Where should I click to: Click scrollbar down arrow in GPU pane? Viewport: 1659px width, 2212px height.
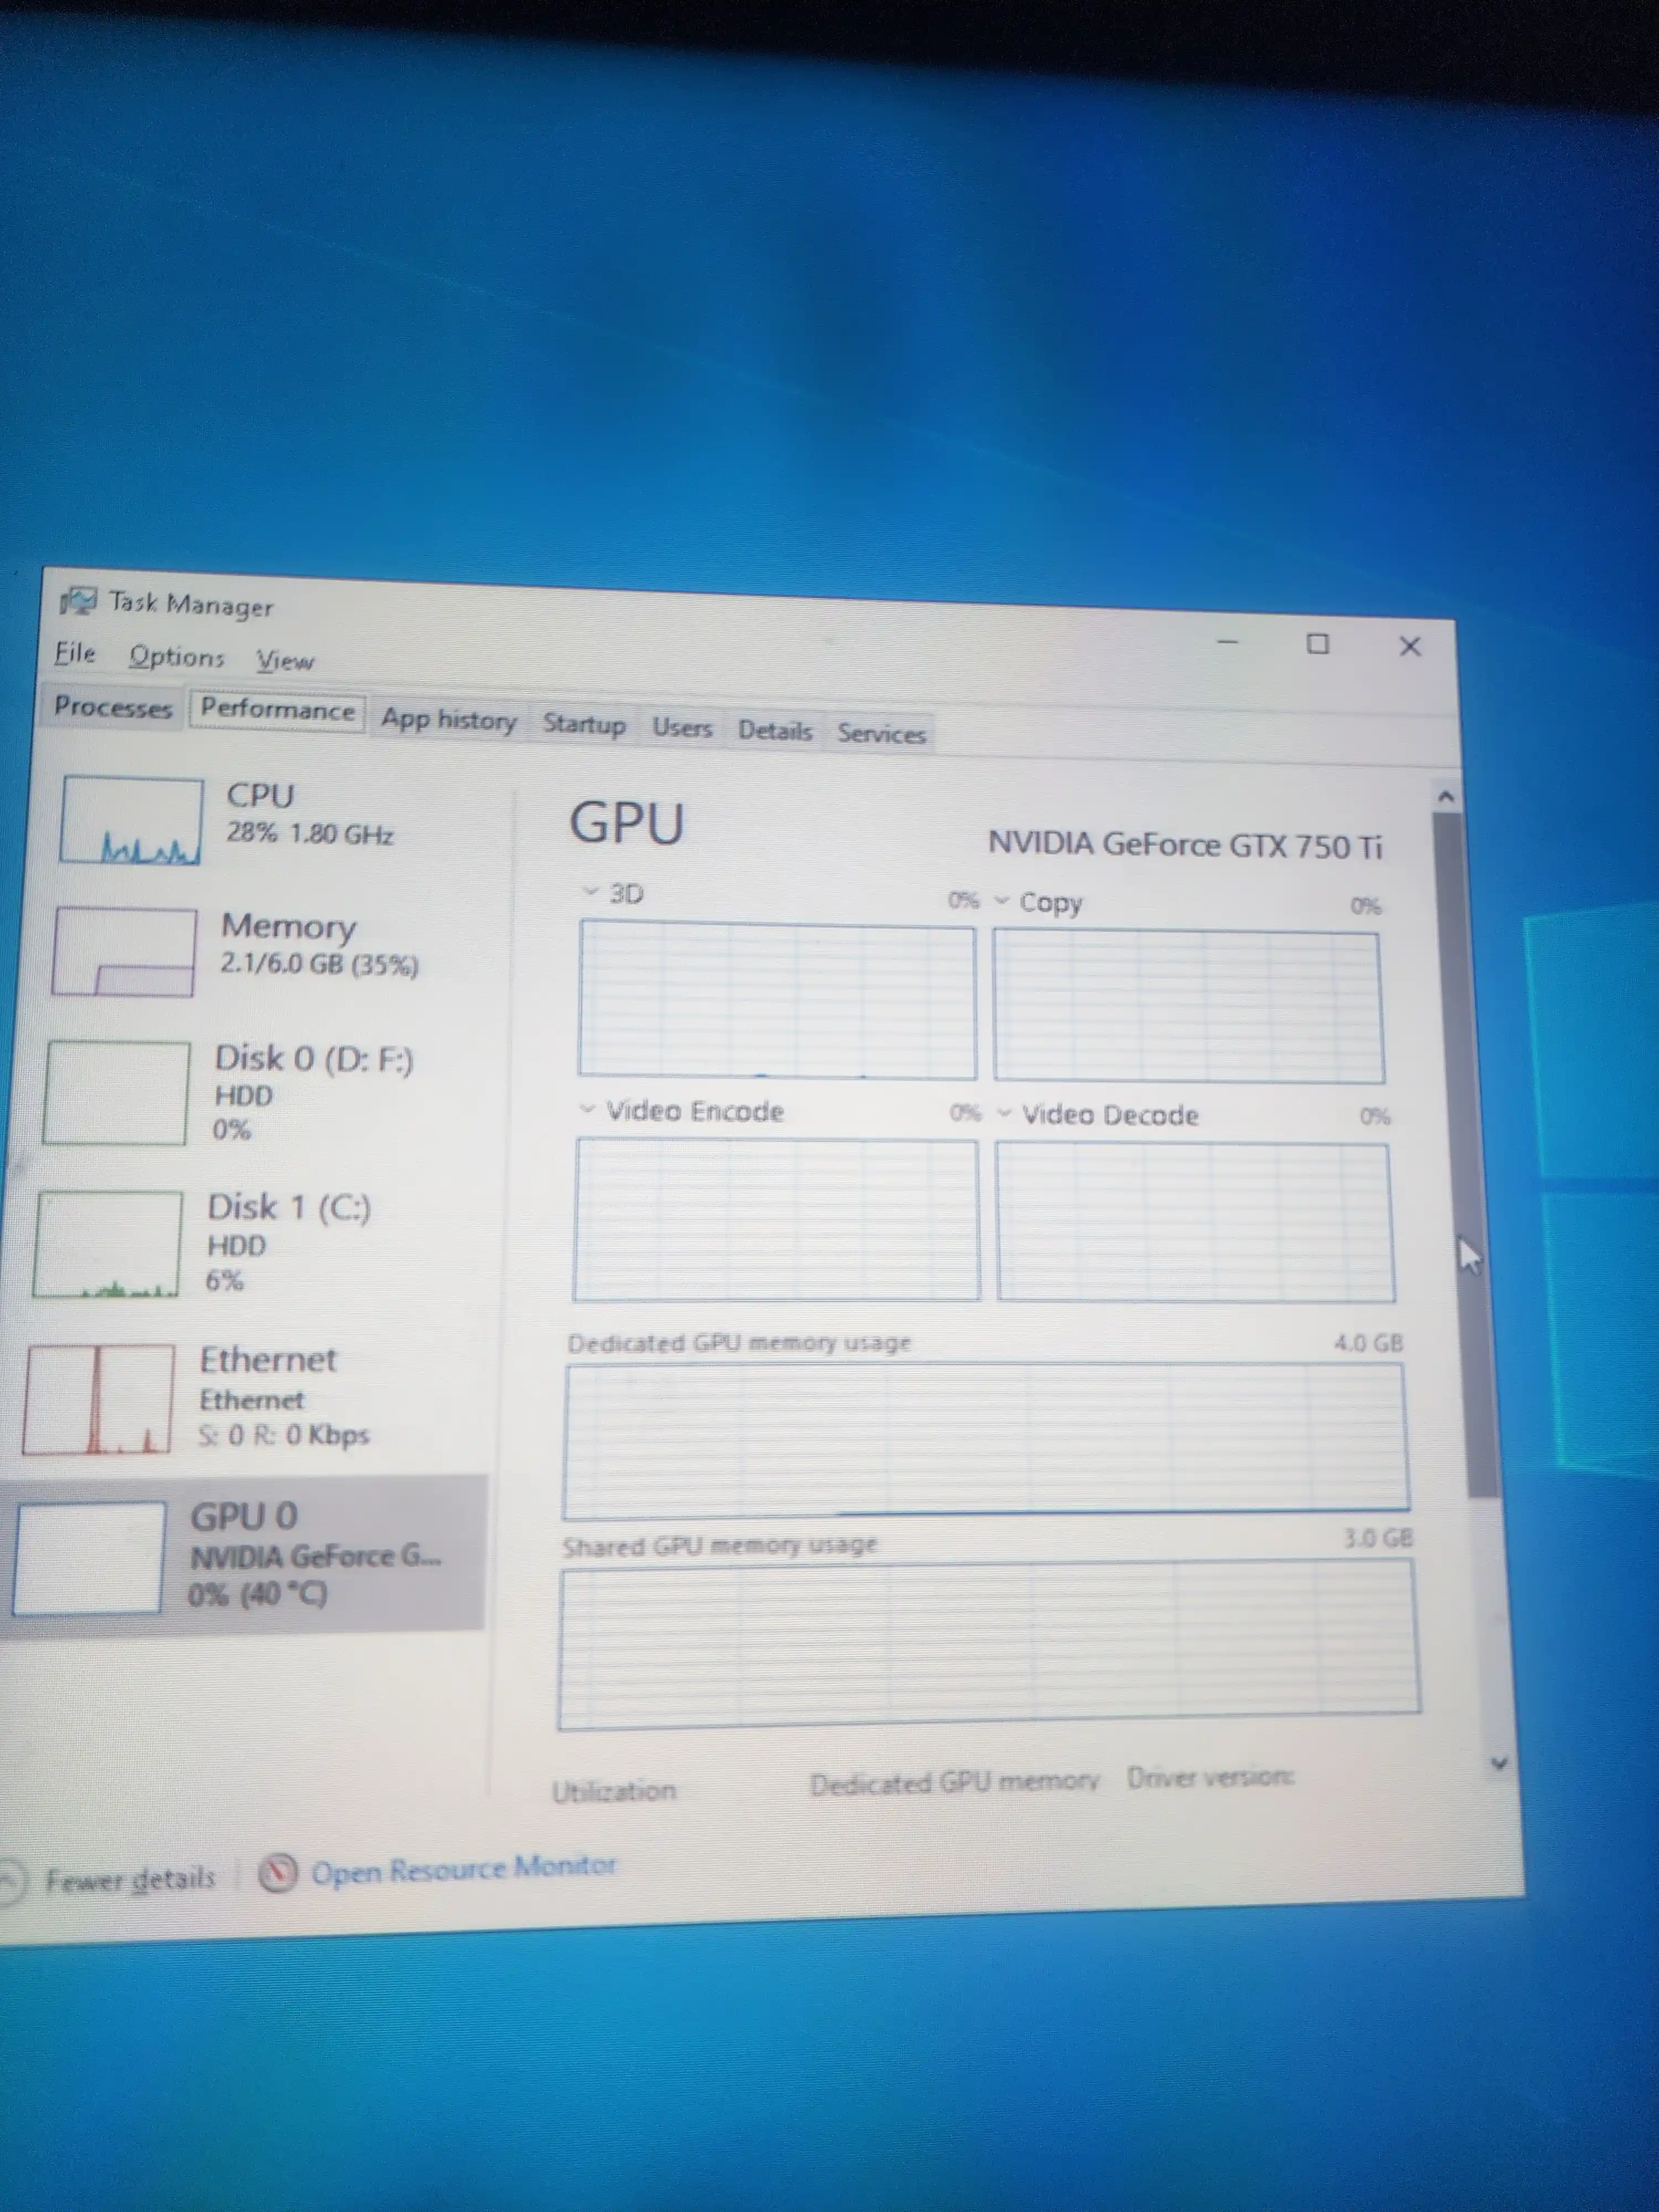click(x=1498, y=1764)
